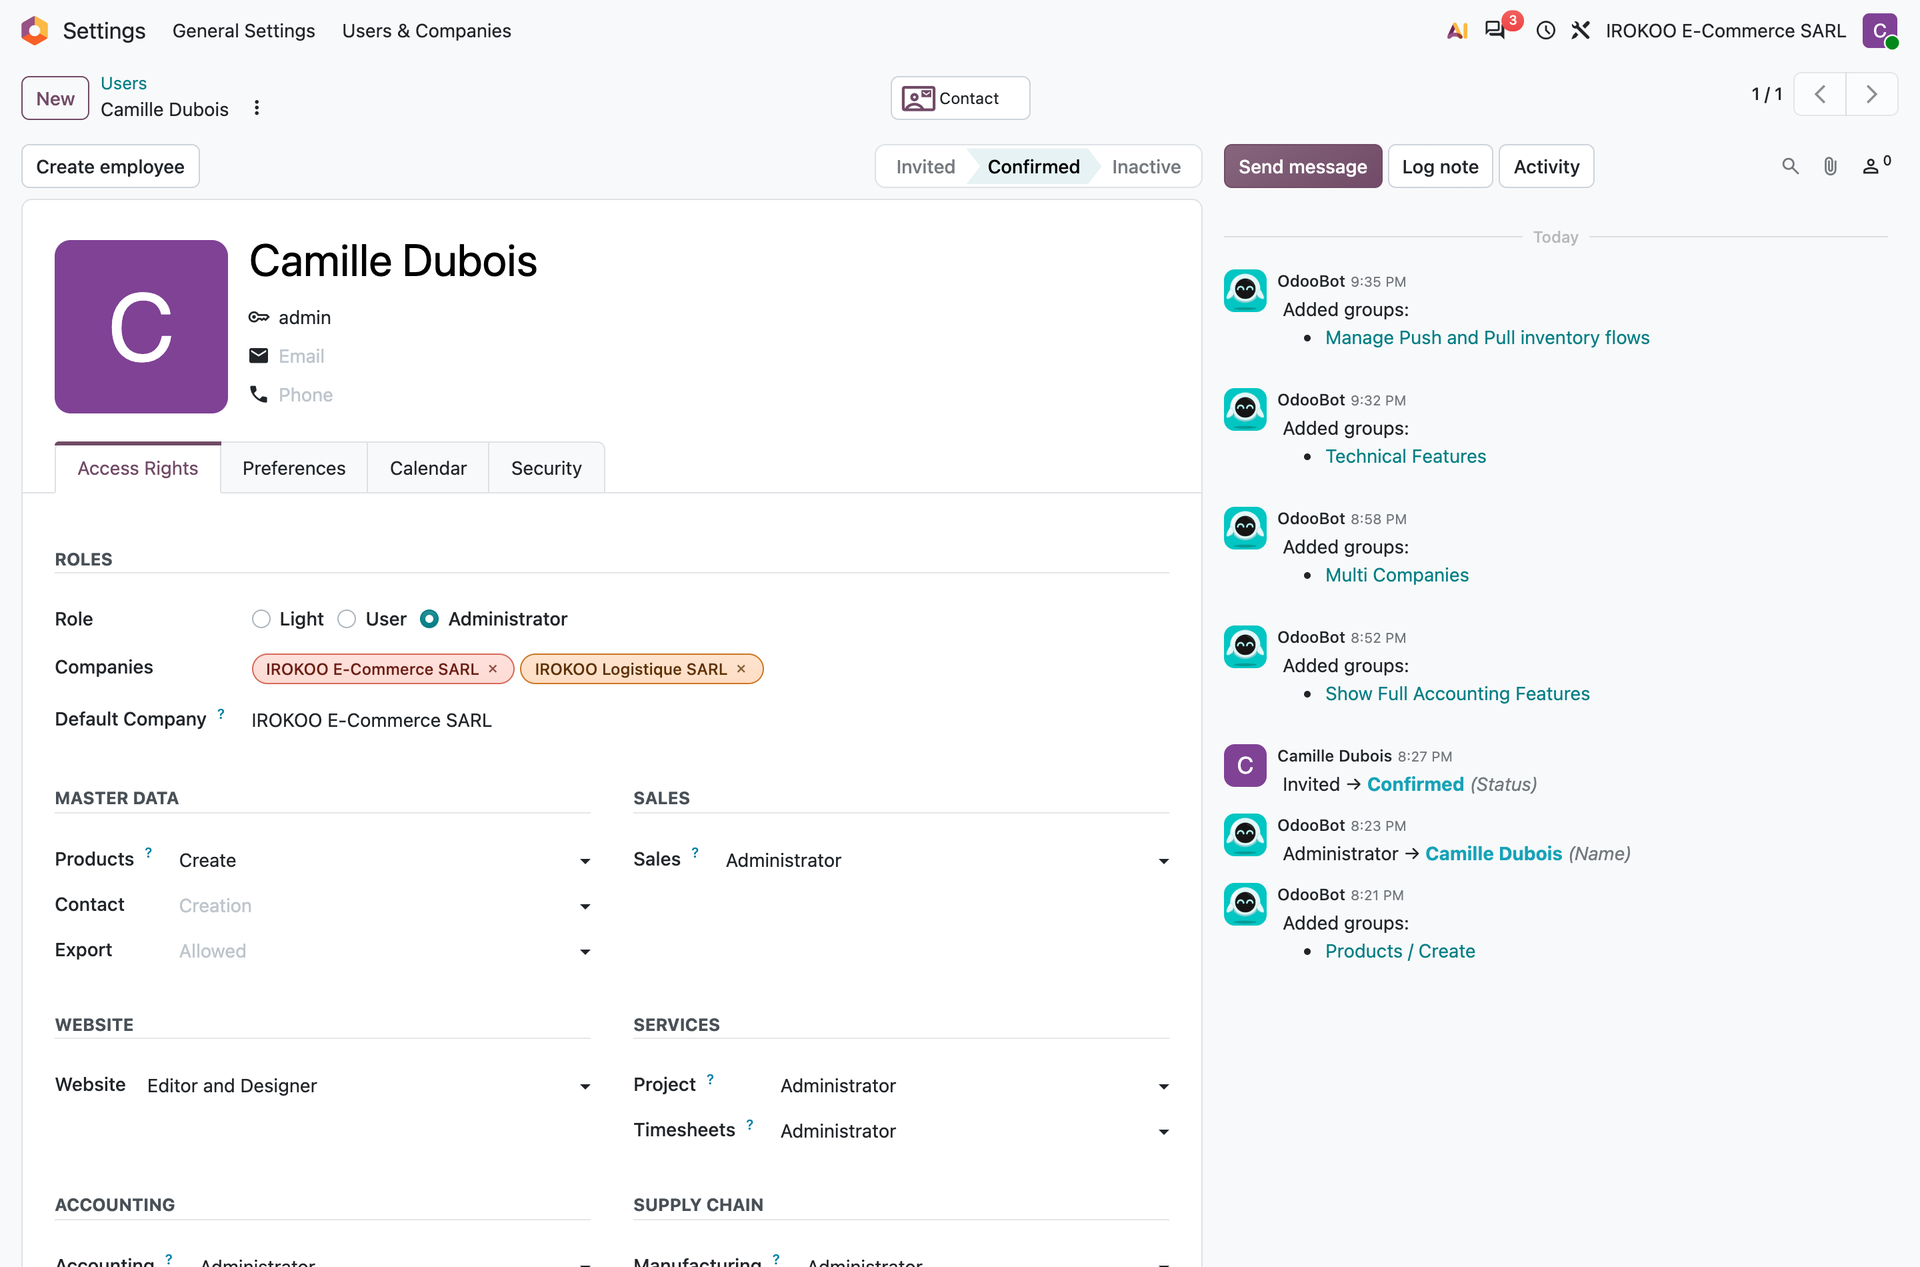The image size is (1920, 1267).
Task: Go to previous record arrow
Action: 1820,94
